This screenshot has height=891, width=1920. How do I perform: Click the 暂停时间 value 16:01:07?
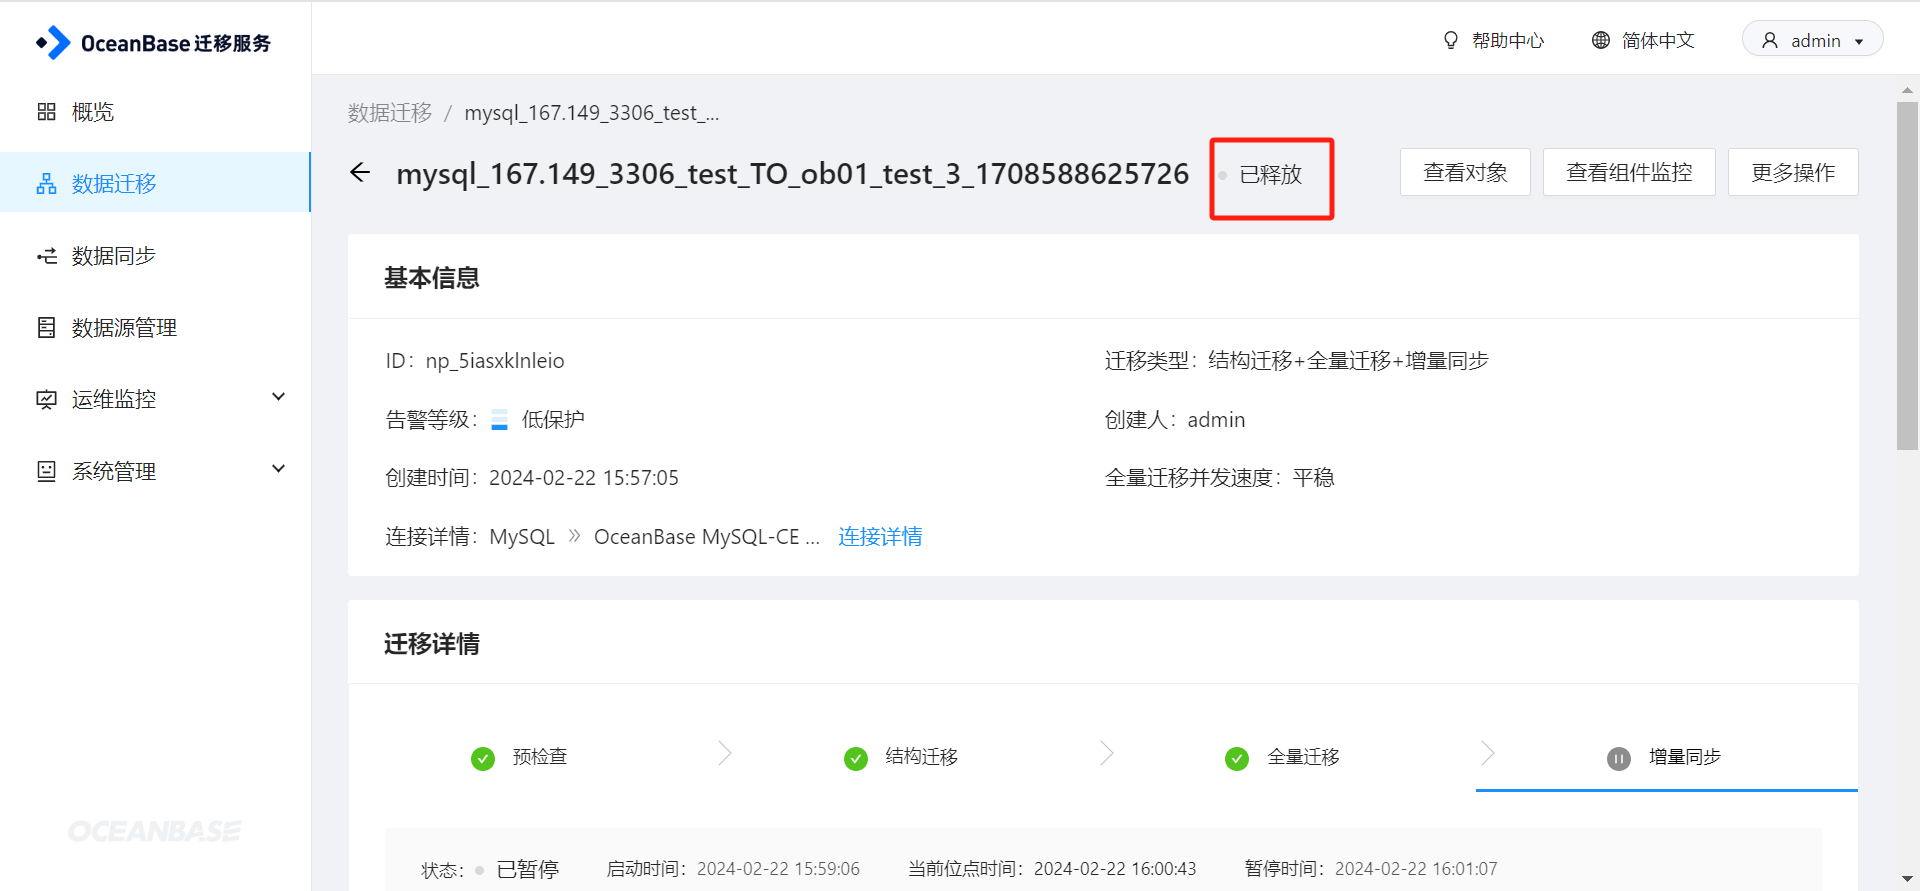click(x=1416, y=869)
